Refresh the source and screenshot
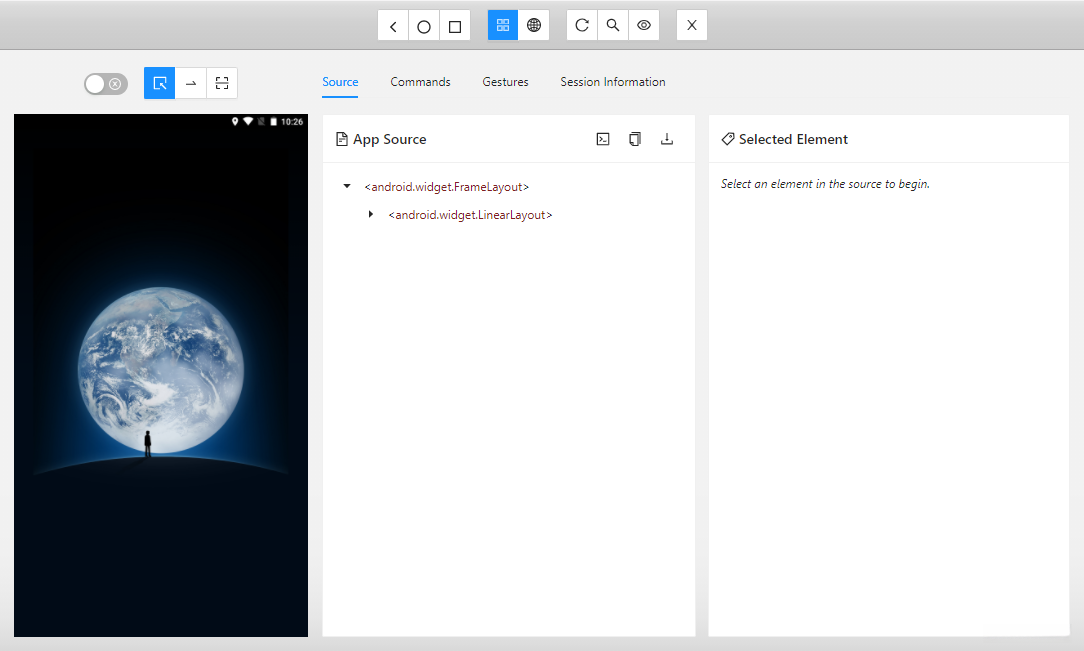Viewport: 1084px width, 651px height. pyautogui.click(x=582, y=26)
